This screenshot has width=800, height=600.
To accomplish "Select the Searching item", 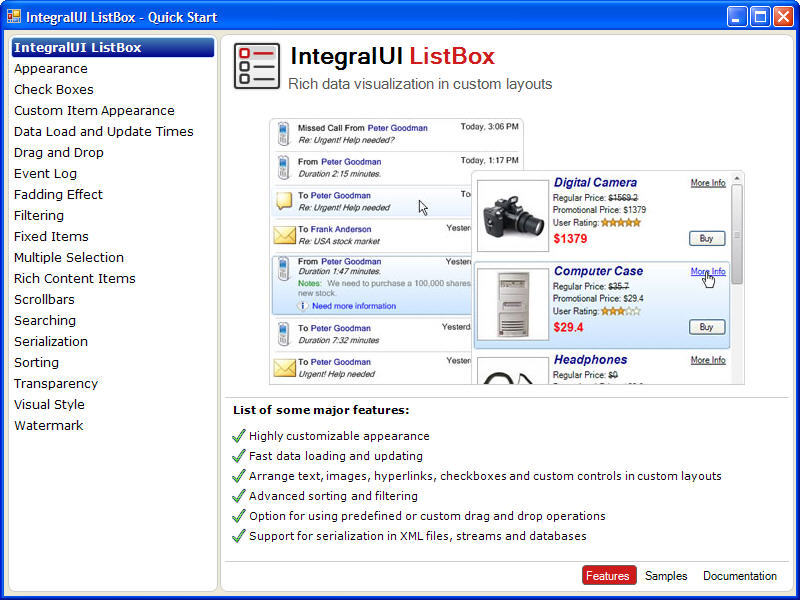I will (x=45, y=320).
